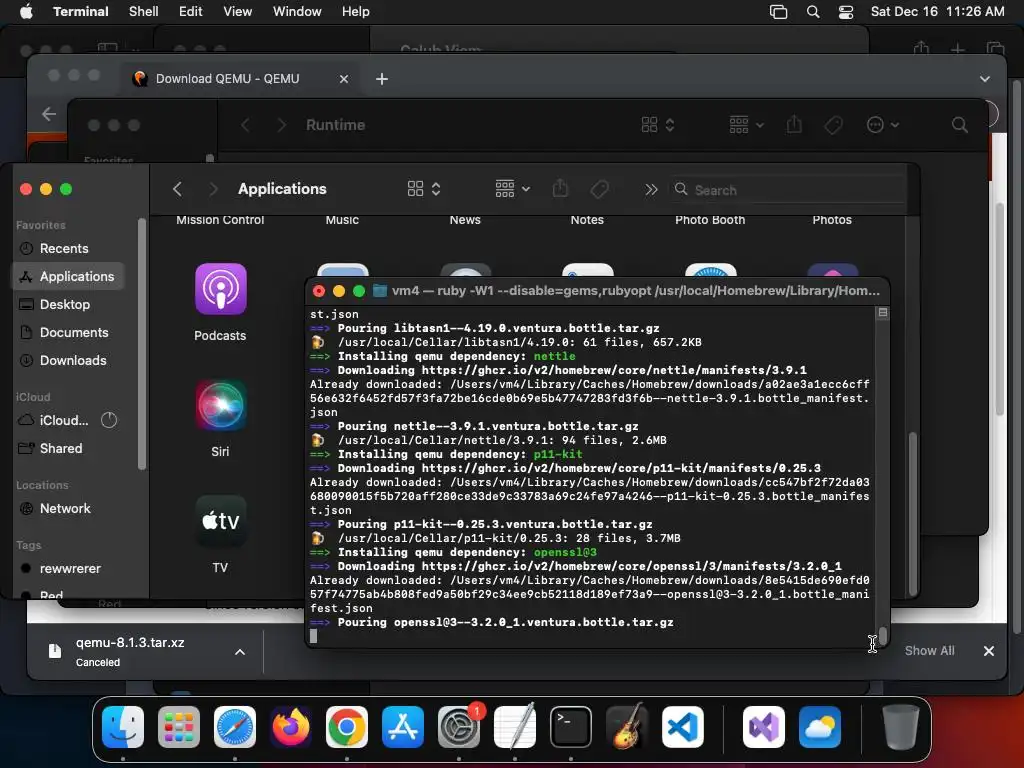Switch to Terminal via Dock icon
This screenshot has width=1024, height=768.
click(571, 727)
